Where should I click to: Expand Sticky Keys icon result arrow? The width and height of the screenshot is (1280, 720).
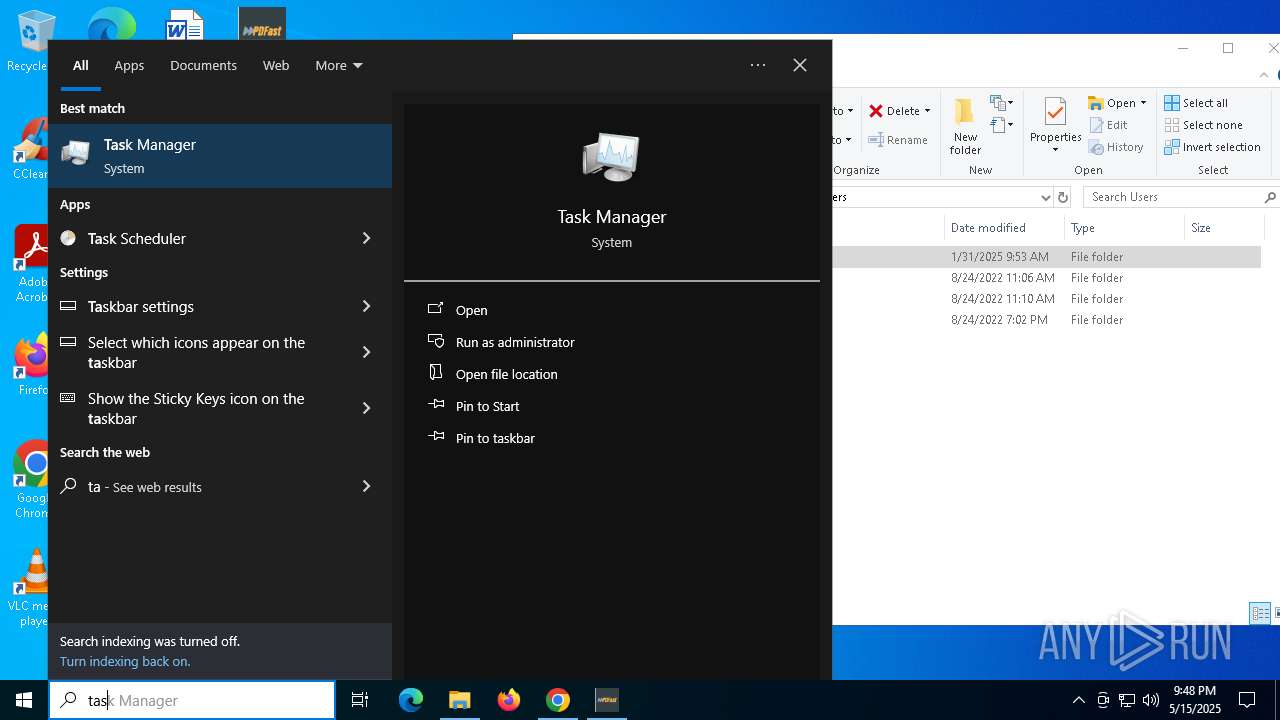[x=366, y=408]
